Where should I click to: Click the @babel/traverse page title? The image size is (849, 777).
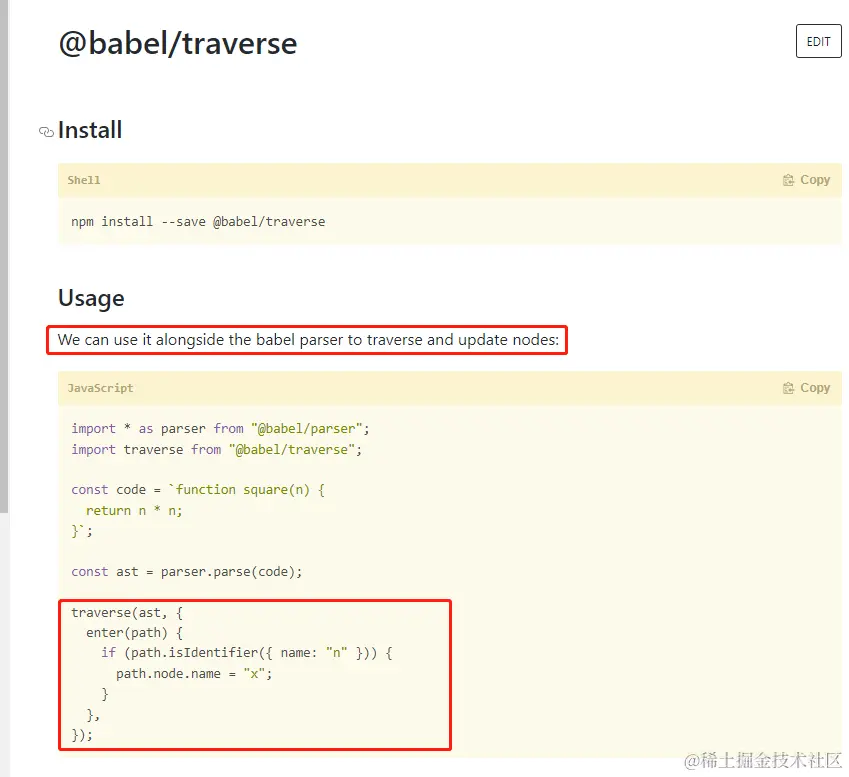(178, 43)
